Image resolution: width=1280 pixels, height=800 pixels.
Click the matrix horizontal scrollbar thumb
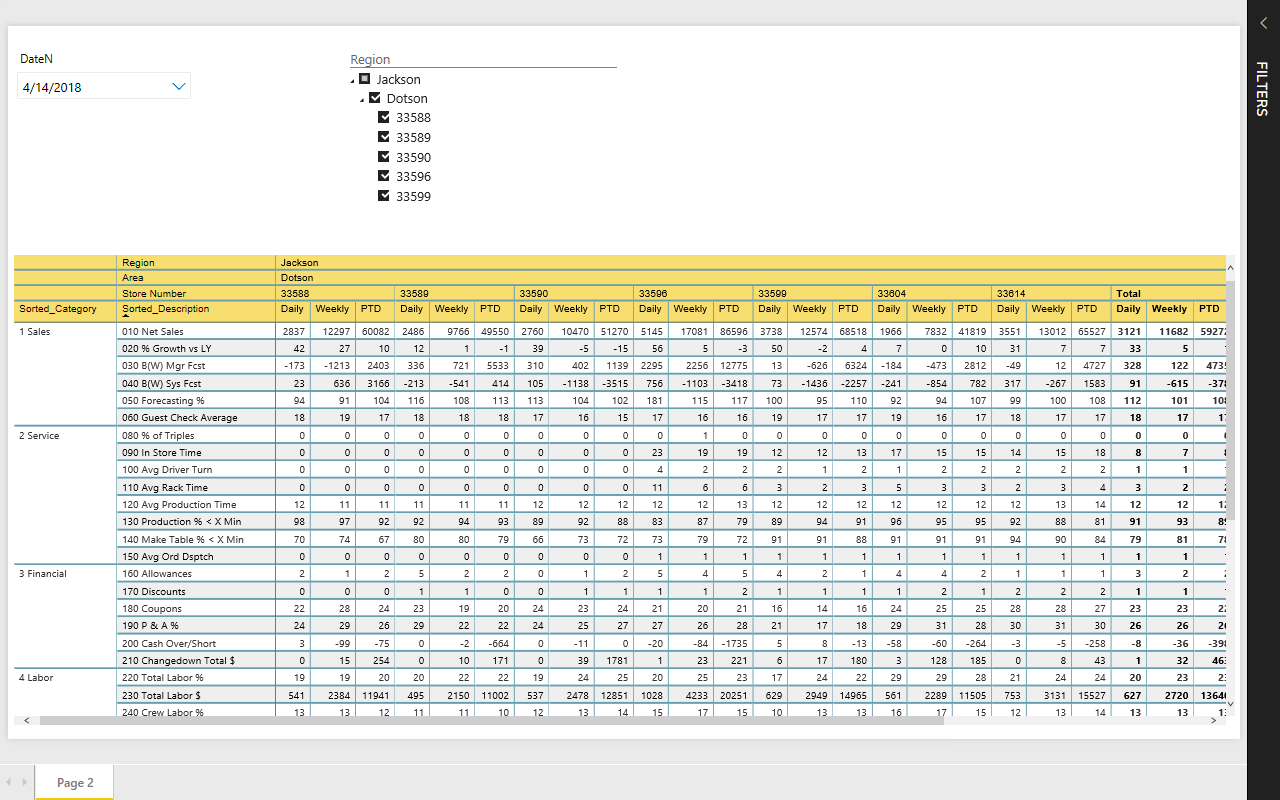point(491,720)
